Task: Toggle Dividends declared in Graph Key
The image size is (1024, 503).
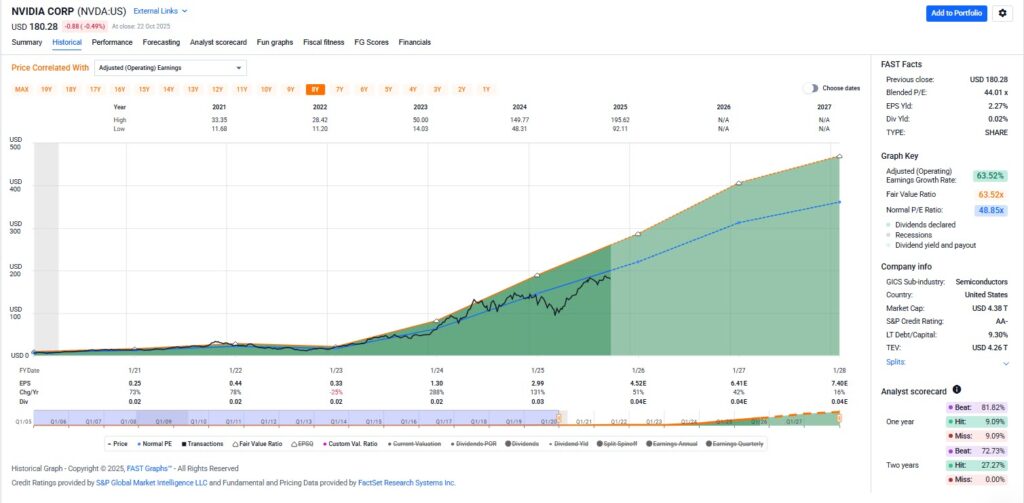Action: [925, 225]
